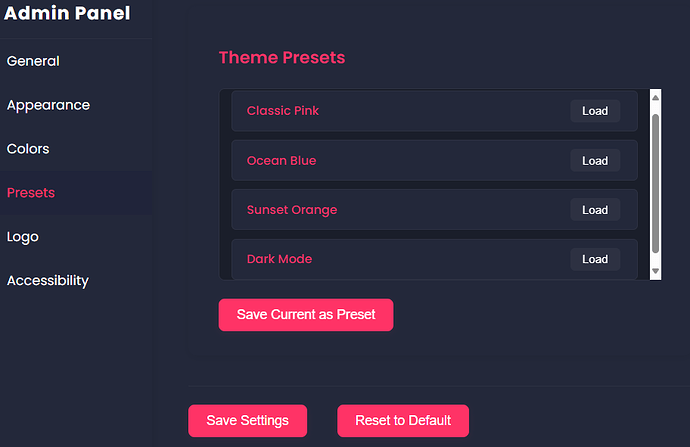Select the Sunset Orange preset name
The image size is (690, 447).
pos(292,210)
